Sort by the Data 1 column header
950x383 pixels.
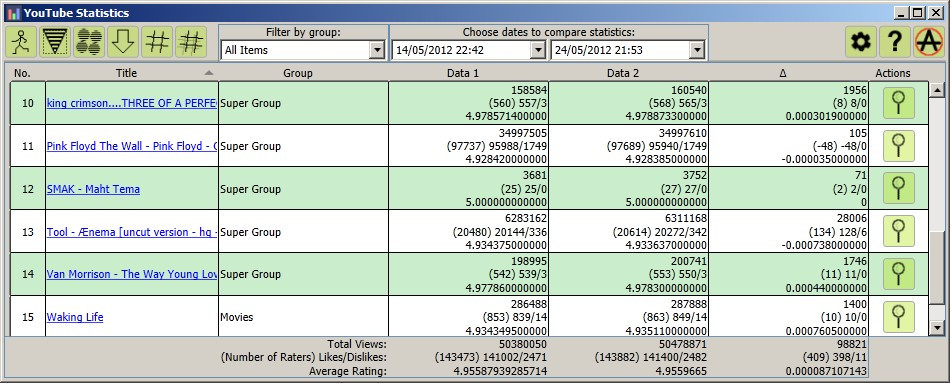(463, 73)
